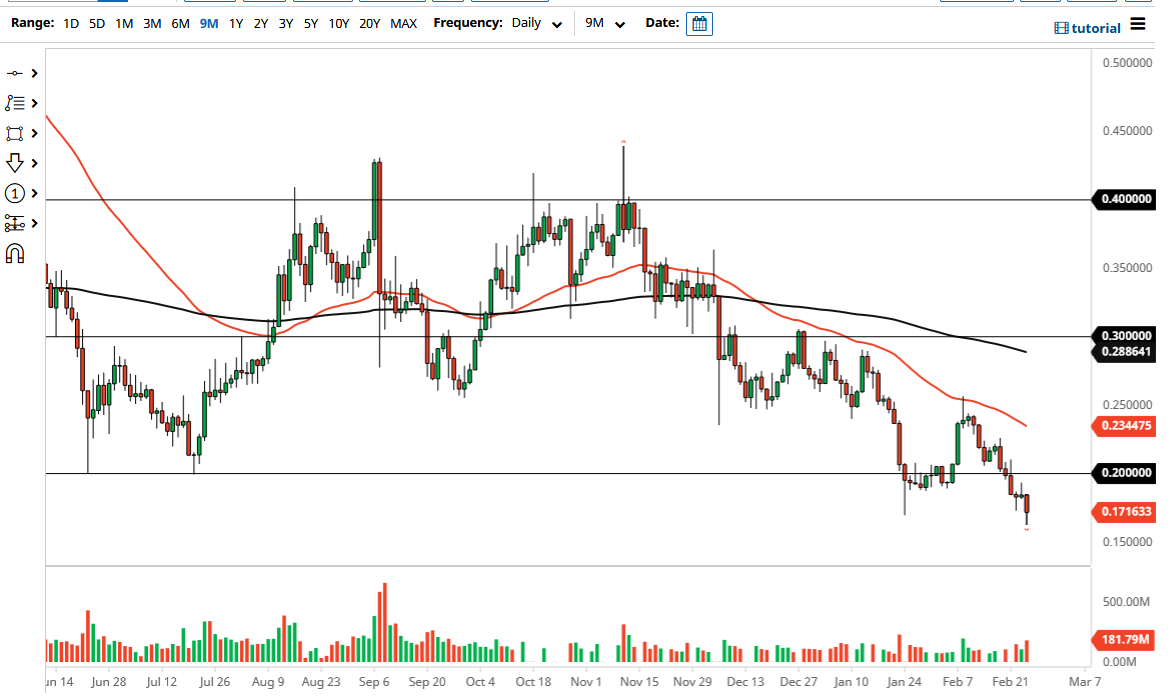1170x700 pixels.
Task: Switch Range to 1Y
Action: 235,23
